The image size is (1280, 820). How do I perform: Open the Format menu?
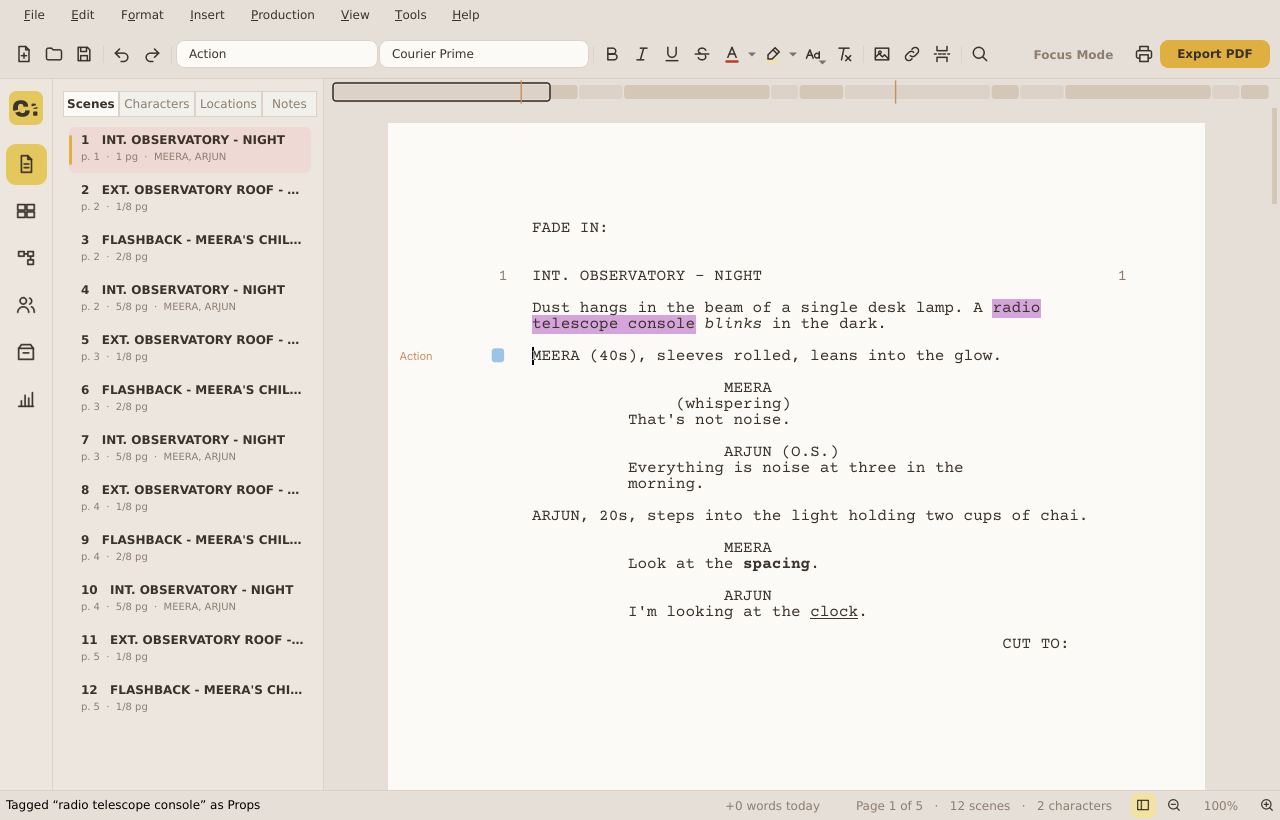pos(142,15)
